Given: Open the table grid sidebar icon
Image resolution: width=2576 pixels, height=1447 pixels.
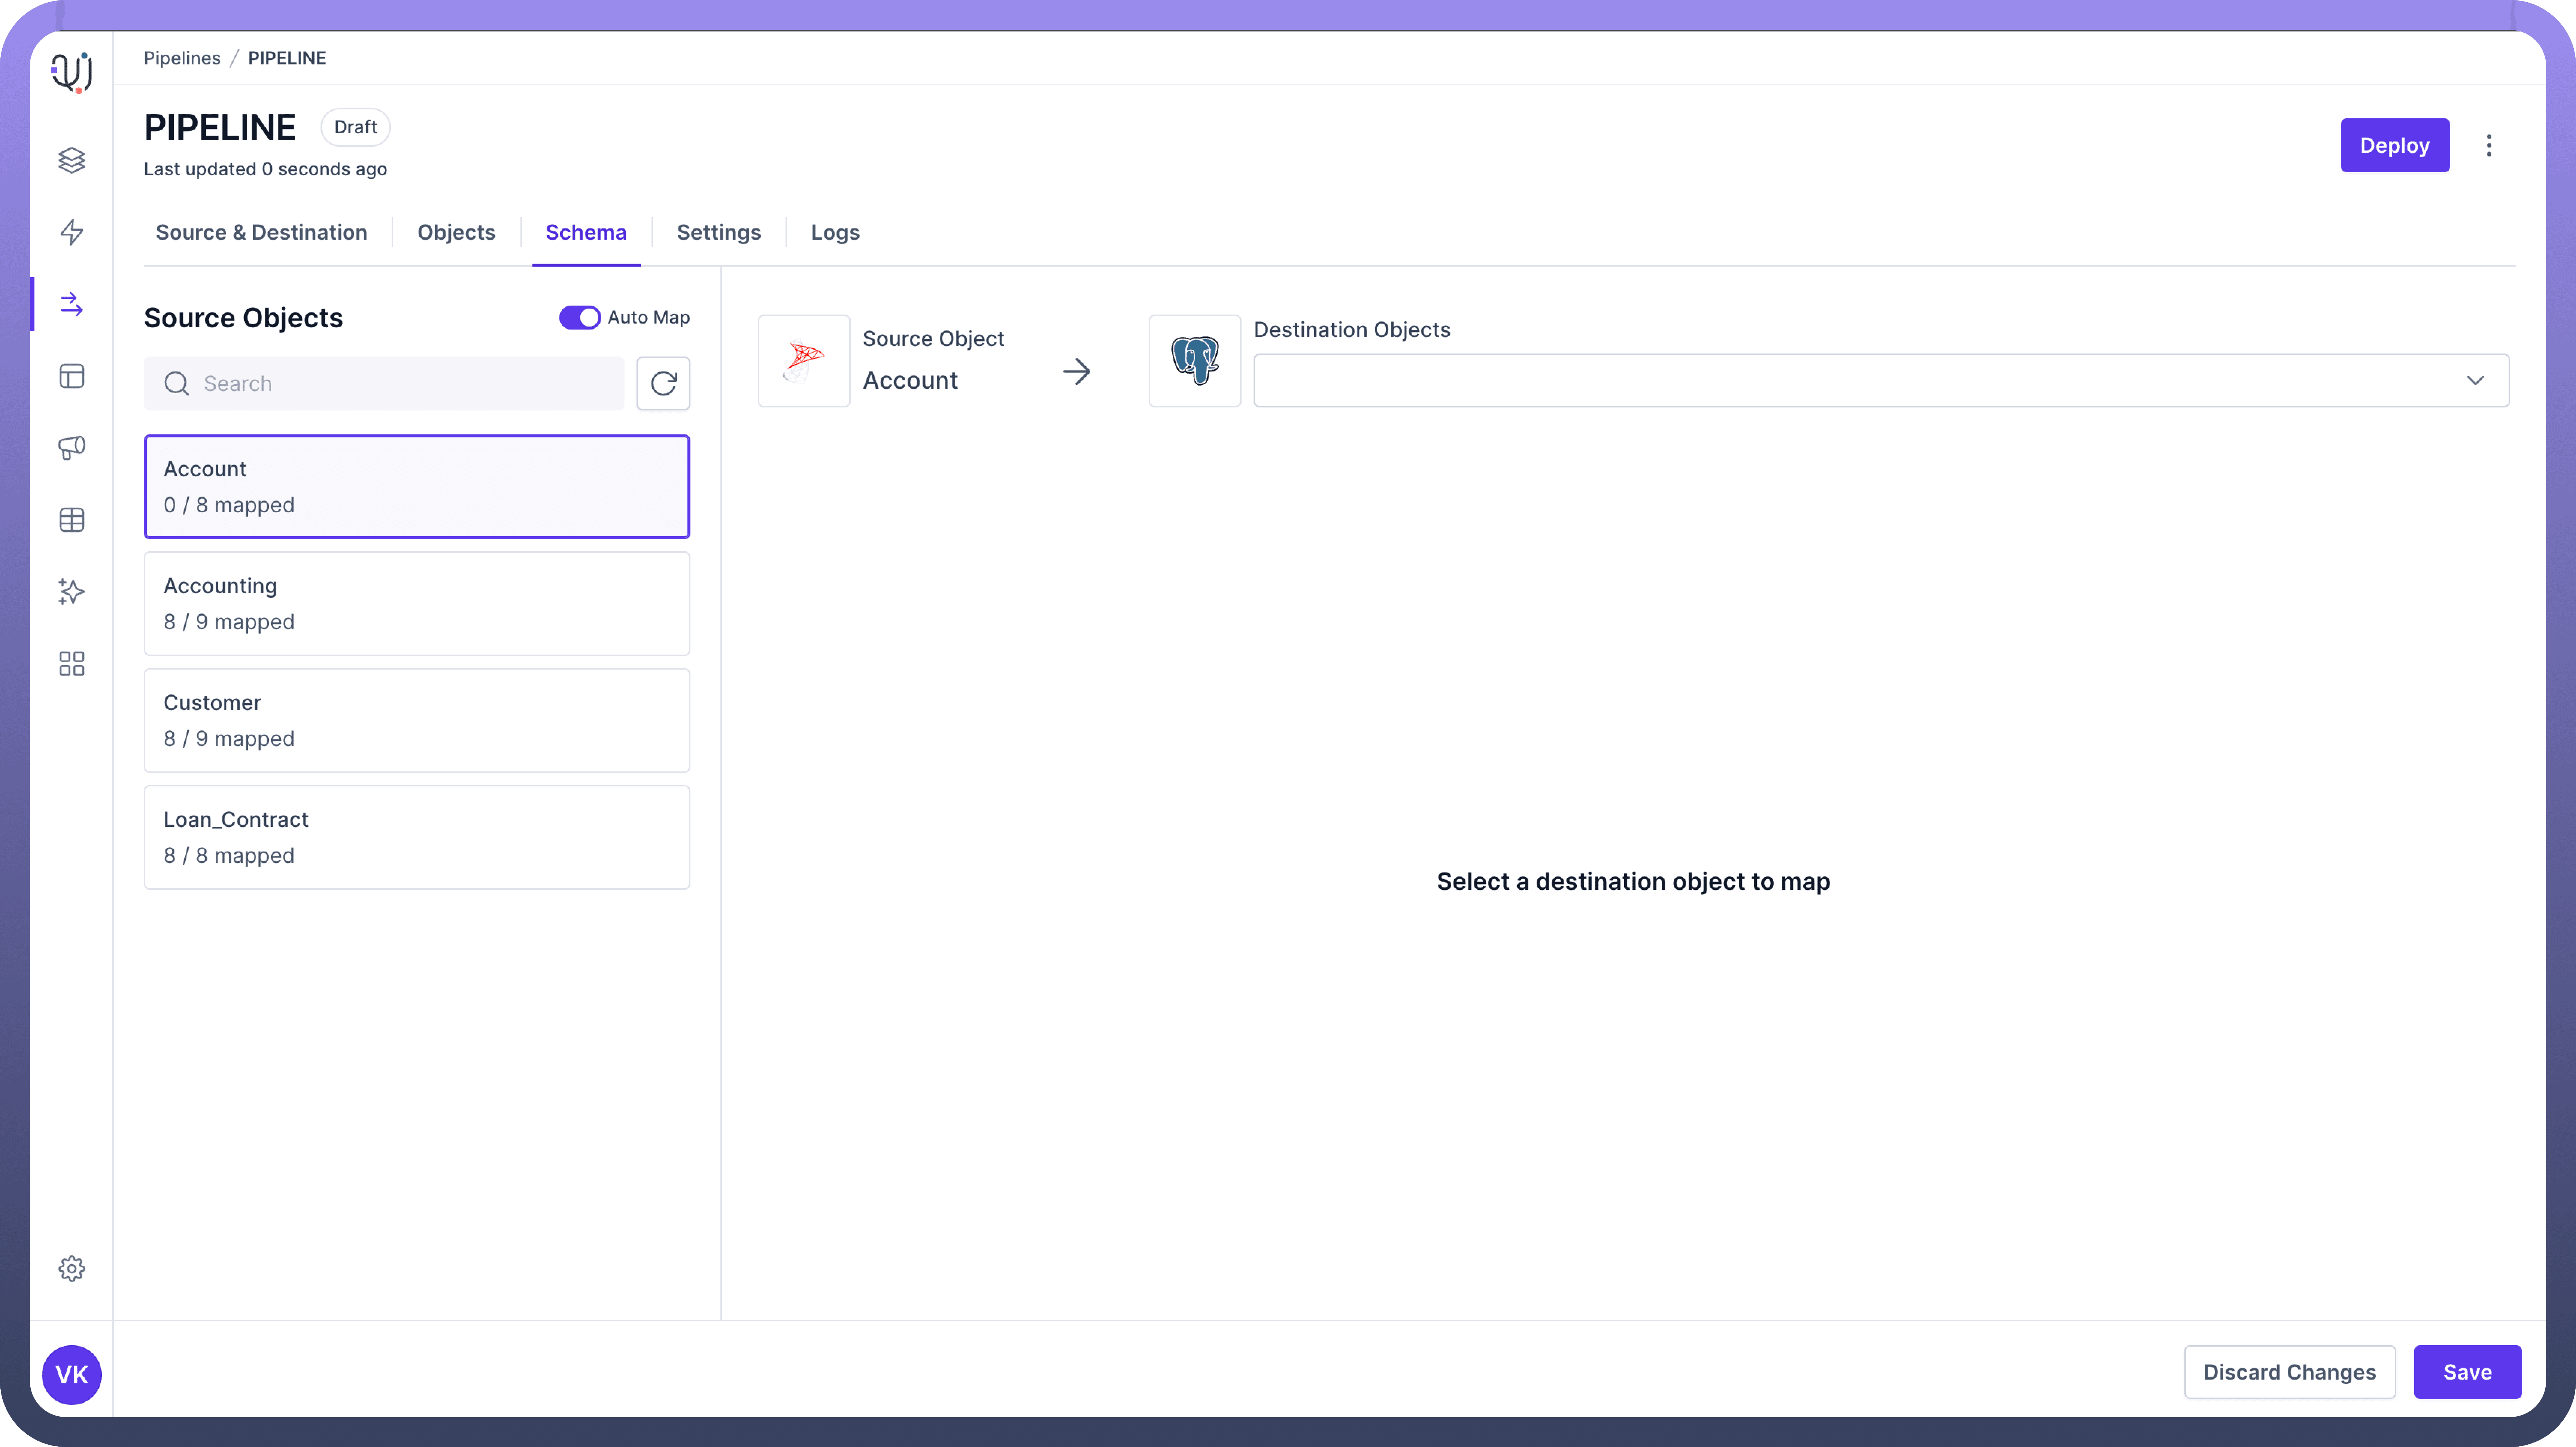Looking at the screenshot, I should click(x=71, y=520).
